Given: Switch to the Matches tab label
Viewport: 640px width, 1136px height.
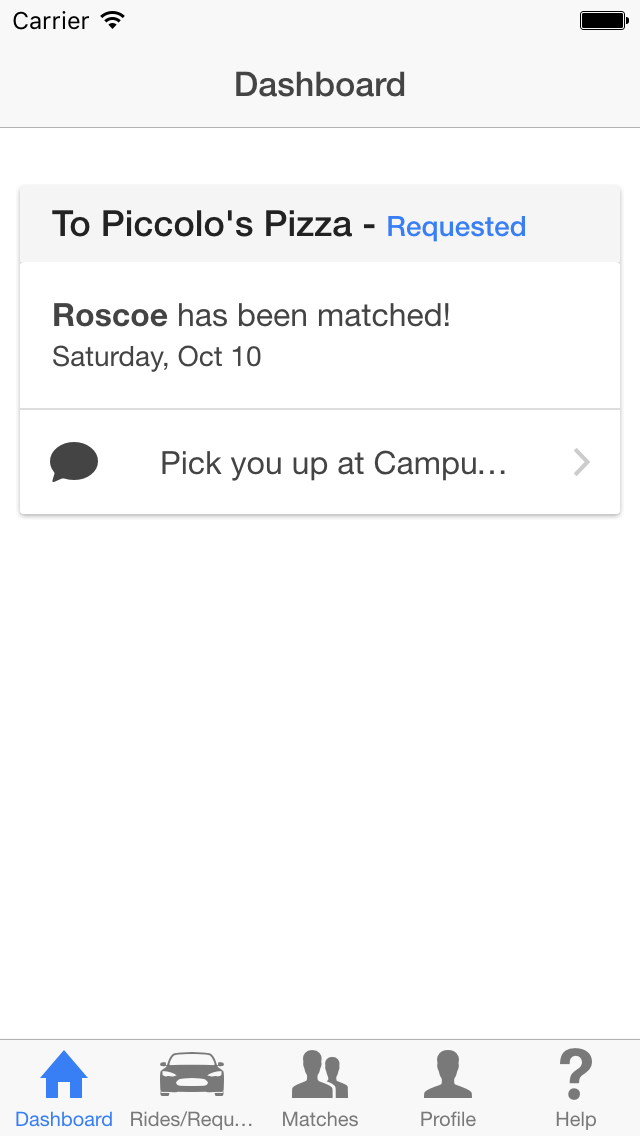Looking at the screenshot, I should (320, 1119).
